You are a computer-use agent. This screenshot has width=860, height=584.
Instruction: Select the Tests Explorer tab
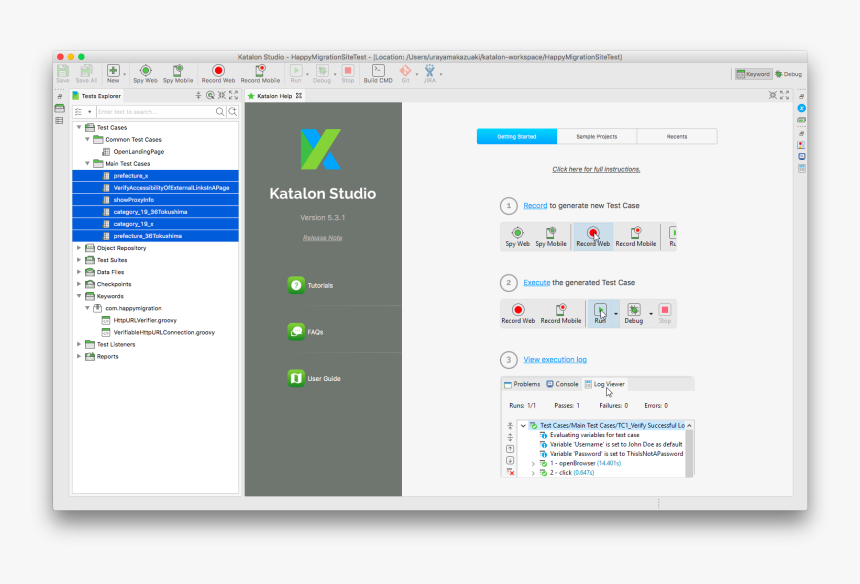point(97,96)
